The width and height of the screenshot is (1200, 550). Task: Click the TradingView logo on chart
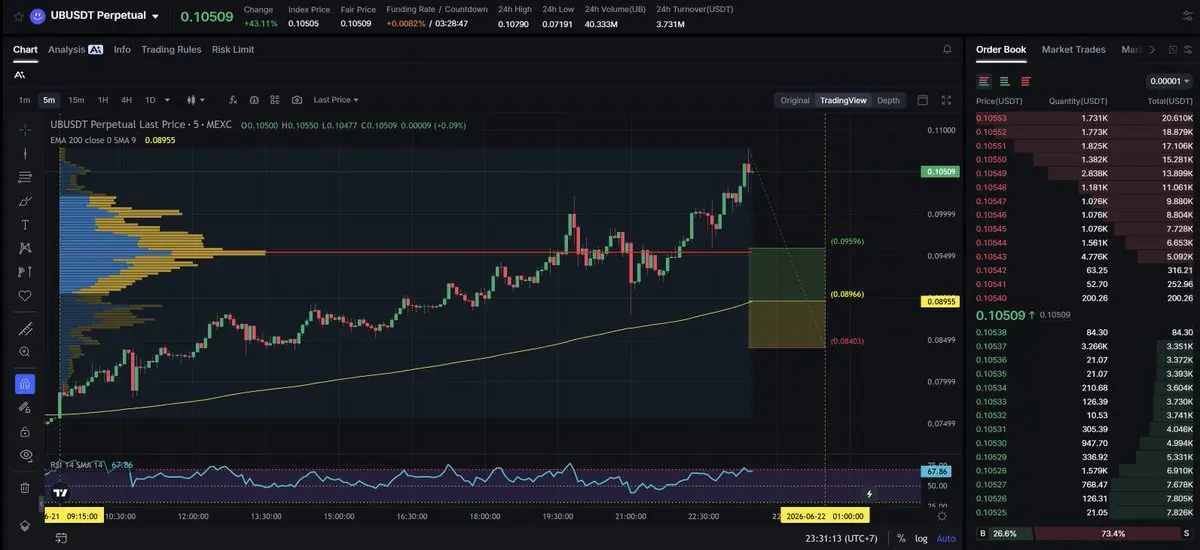coord(61,492)
